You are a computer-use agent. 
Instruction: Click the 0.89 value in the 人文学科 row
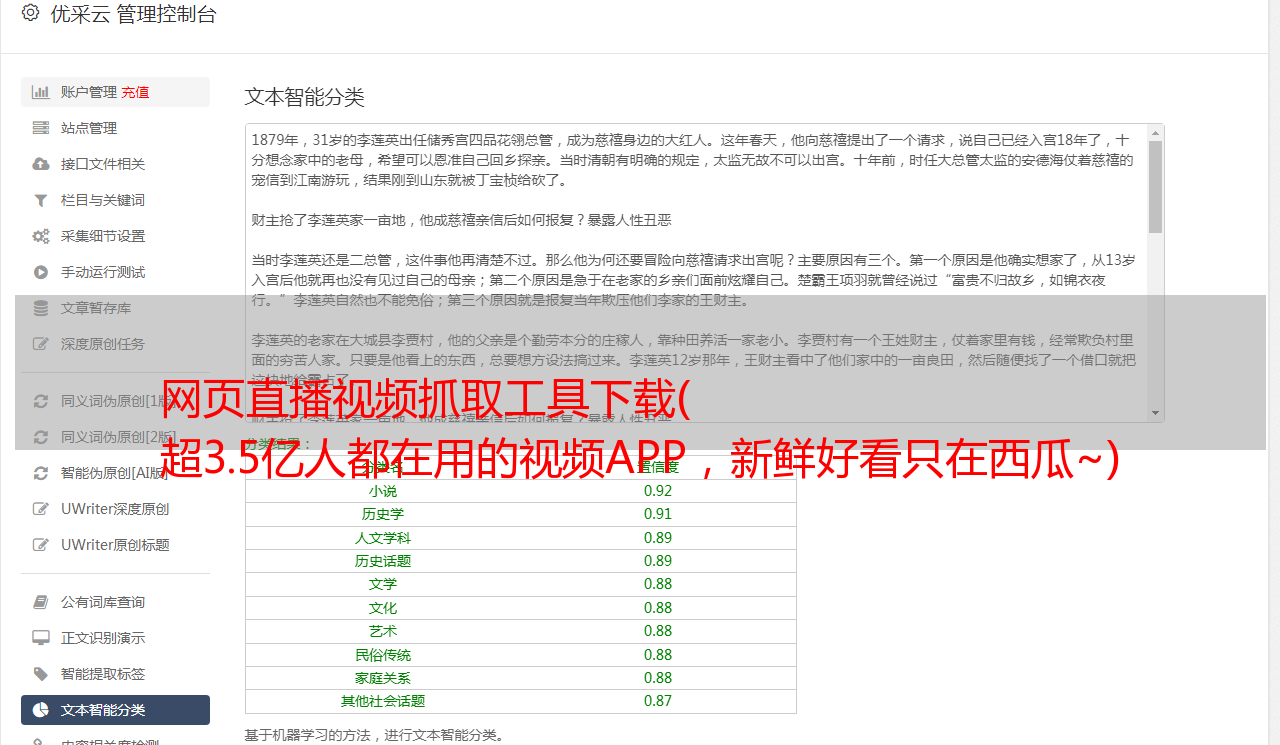pos(658,538)
